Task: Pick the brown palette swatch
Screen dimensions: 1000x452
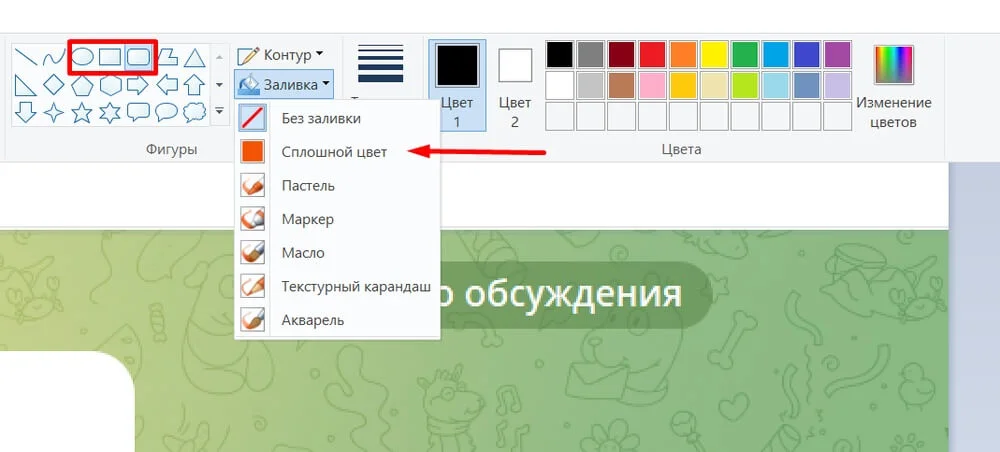Action: click(x=622, y=85)
